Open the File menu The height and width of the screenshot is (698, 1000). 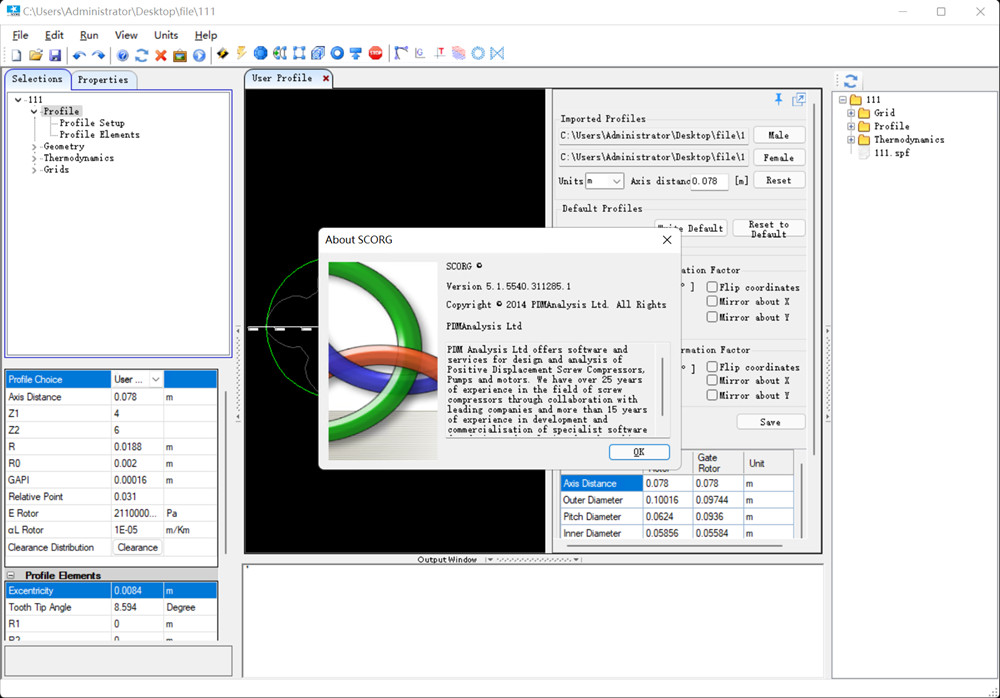coord(20,35)
